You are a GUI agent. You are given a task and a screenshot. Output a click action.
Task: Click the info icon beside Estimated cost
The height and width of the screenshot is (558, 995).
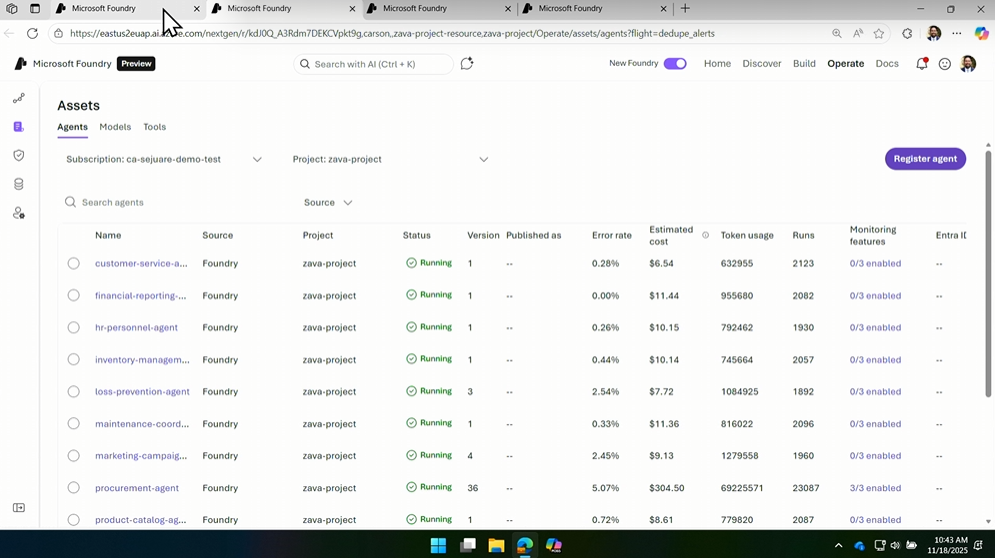pos(705,235)
